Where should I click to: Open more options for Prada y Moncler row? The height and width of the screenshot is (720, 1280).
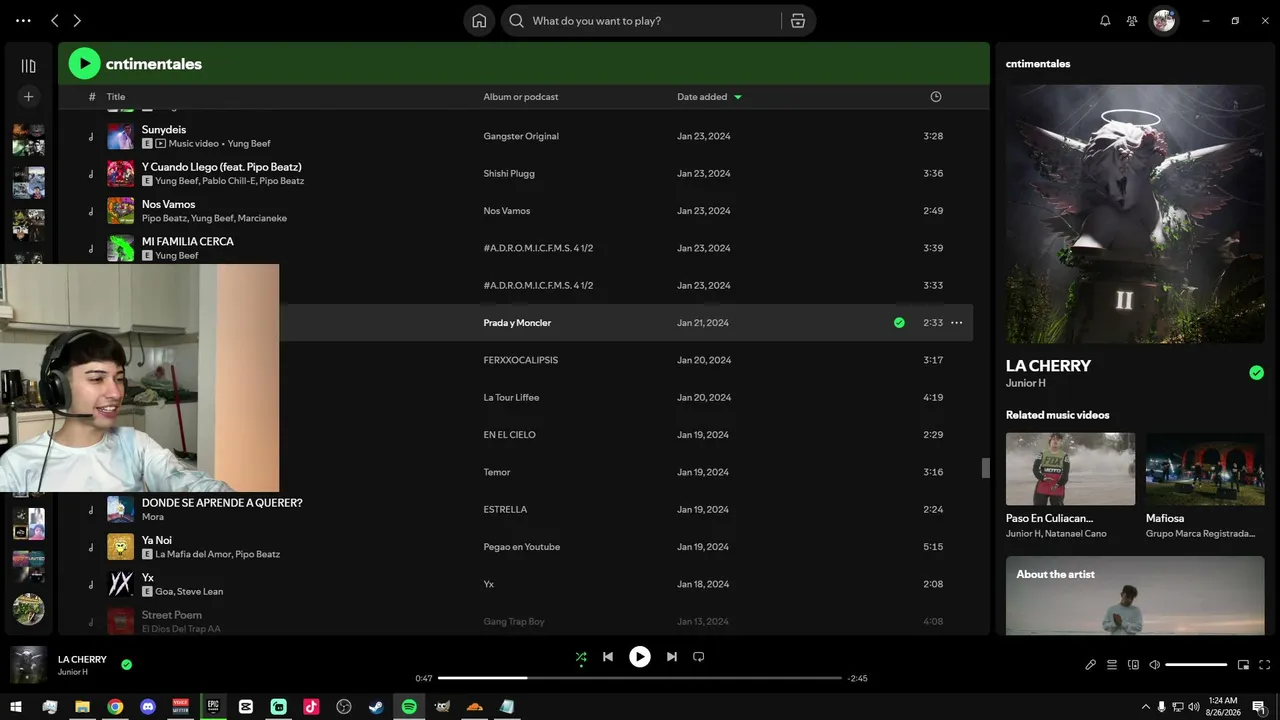(x=956, y=323)
